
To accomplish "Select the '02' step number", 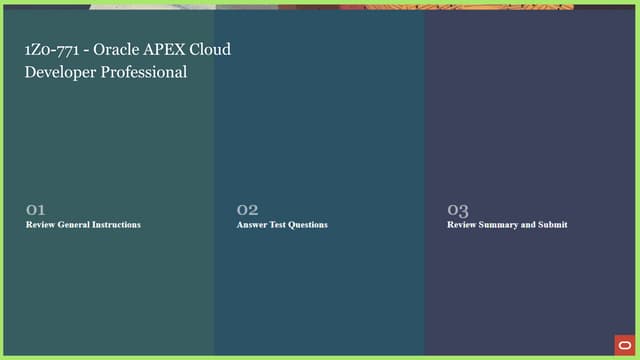I will click(247, 210).
